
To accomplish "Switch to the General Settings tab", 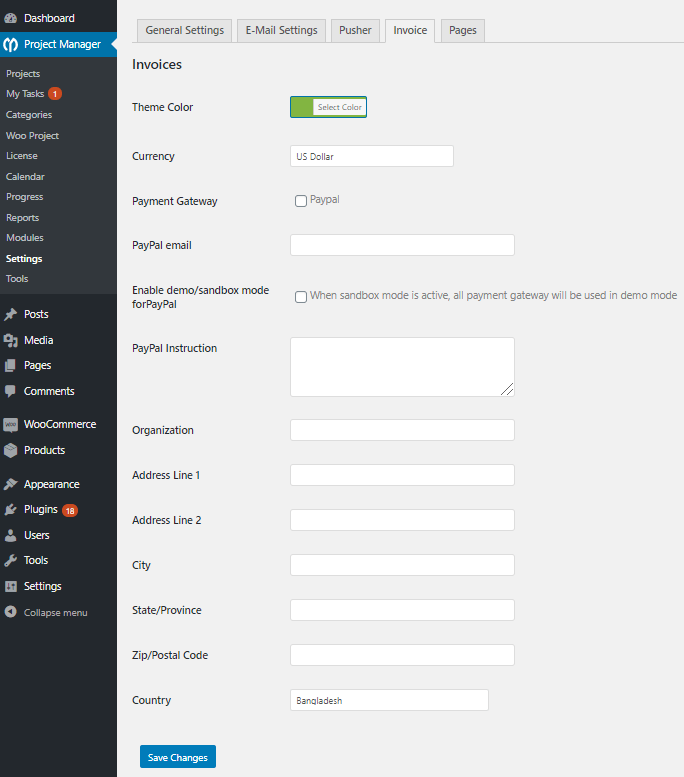I will click(x=184, y=31).
